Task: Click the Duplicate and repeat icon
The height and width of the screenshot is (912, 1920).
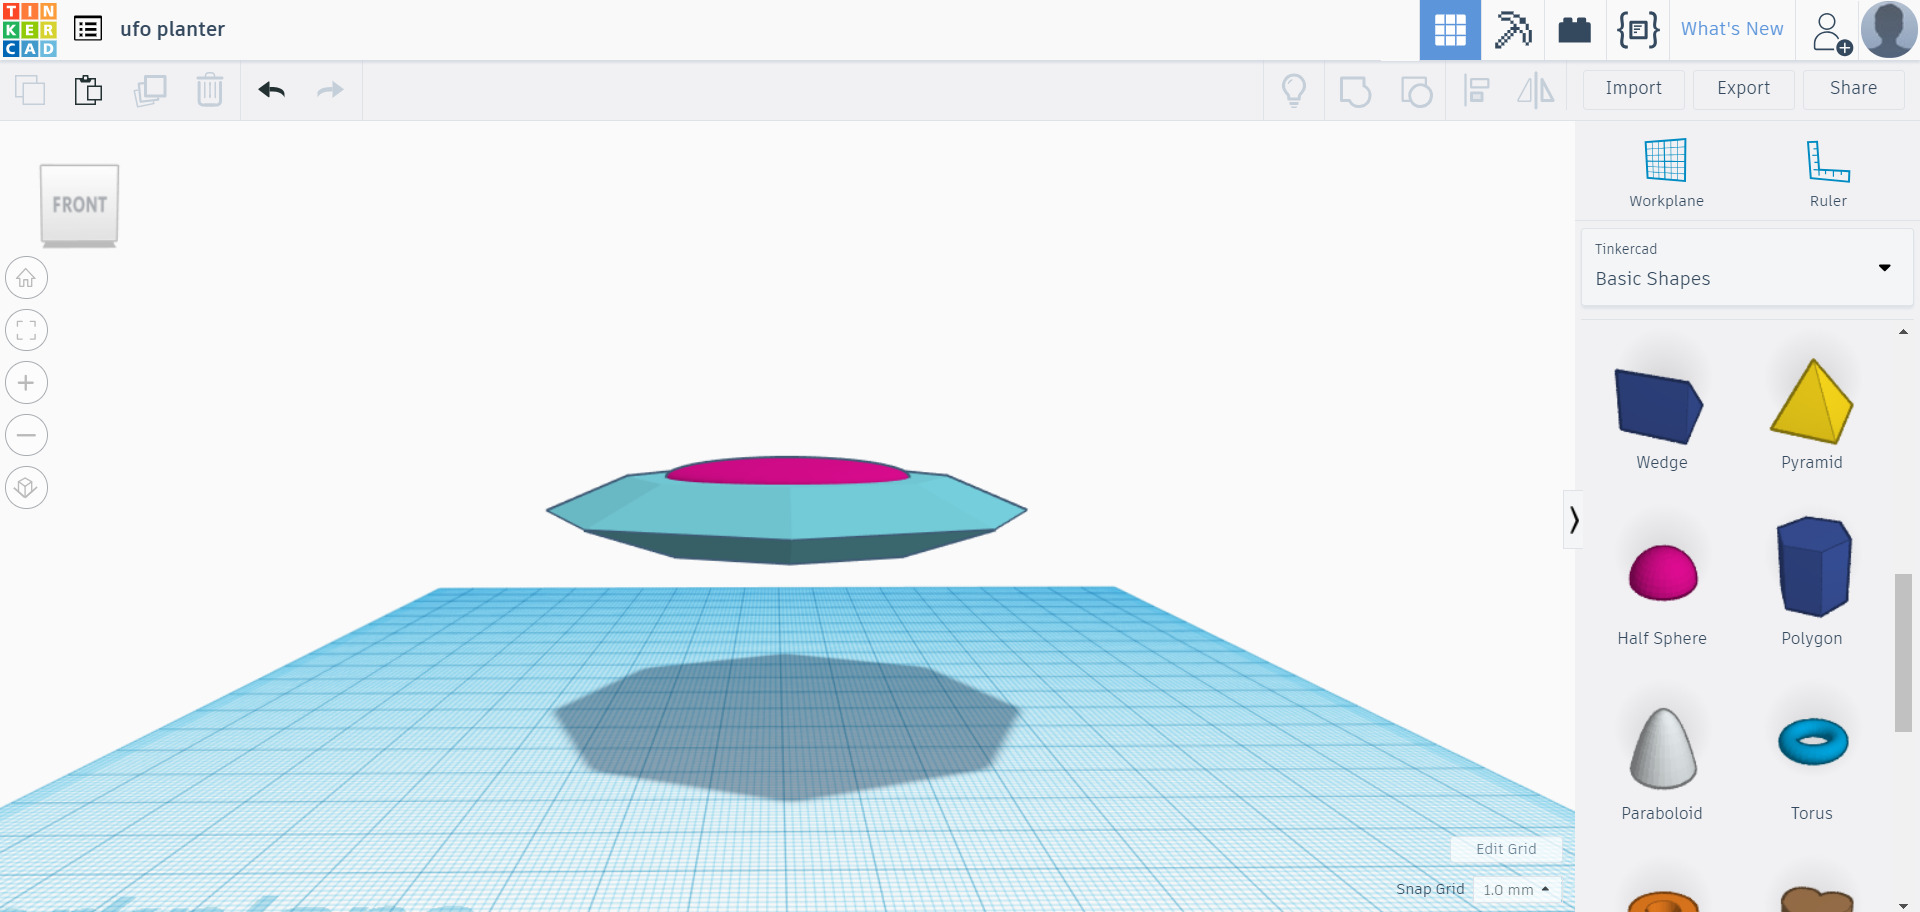Action: (150, 90)
